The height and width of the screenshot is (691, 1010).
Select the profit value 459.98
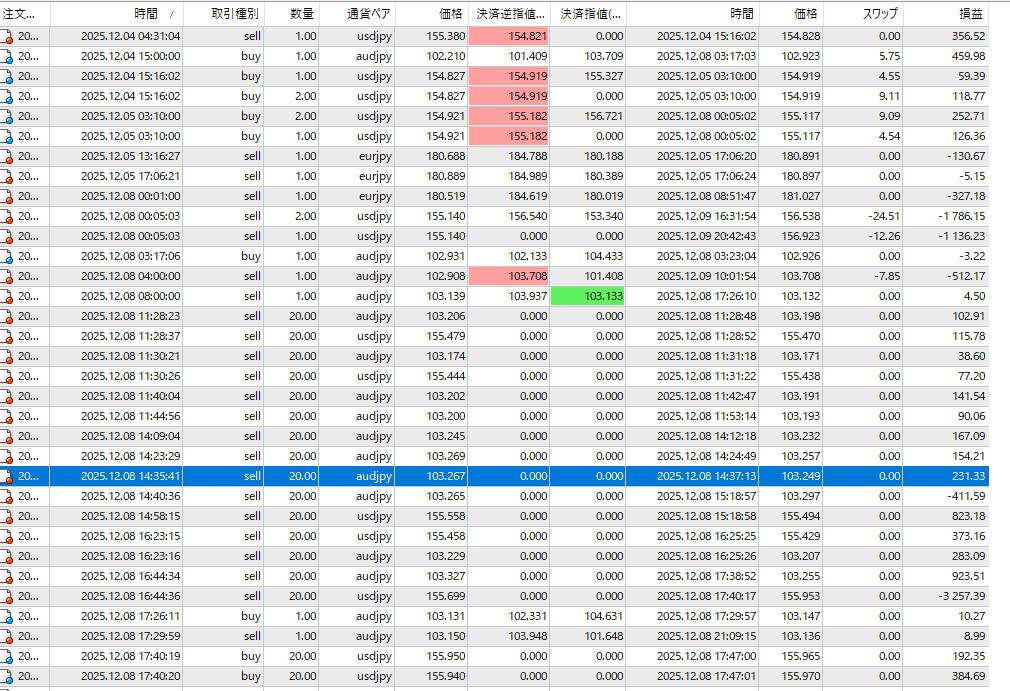tap(968, 56)
